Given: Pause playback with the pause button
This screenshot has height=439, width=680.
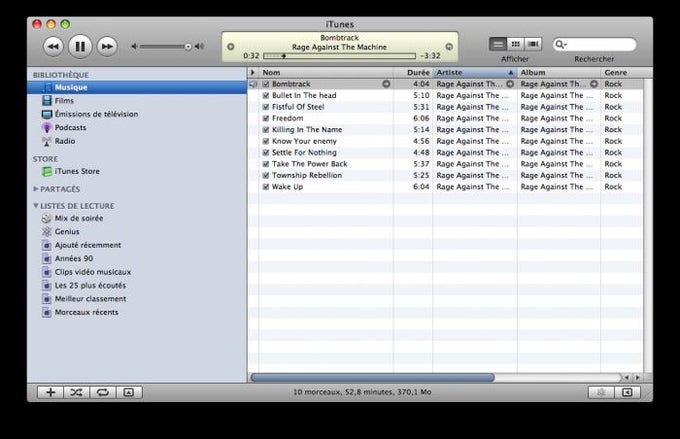Looking at the screenshot, I should pos(80,46).
